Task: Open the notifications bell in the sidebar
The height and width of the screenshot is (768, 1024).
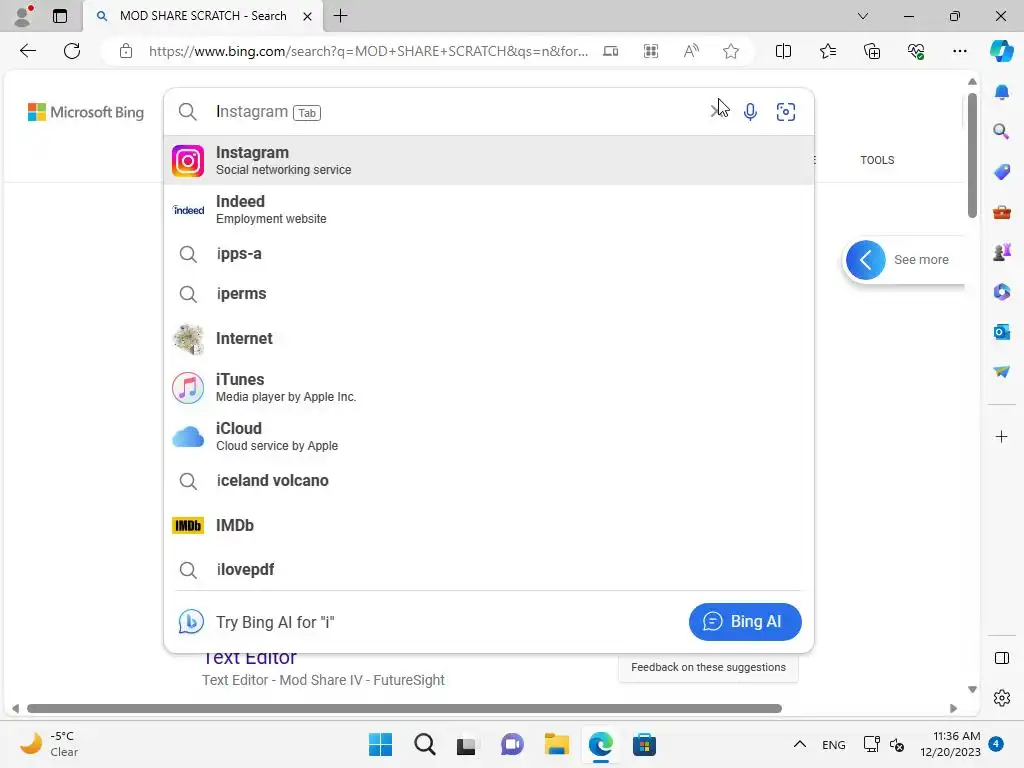Action: pos(1001,92)
